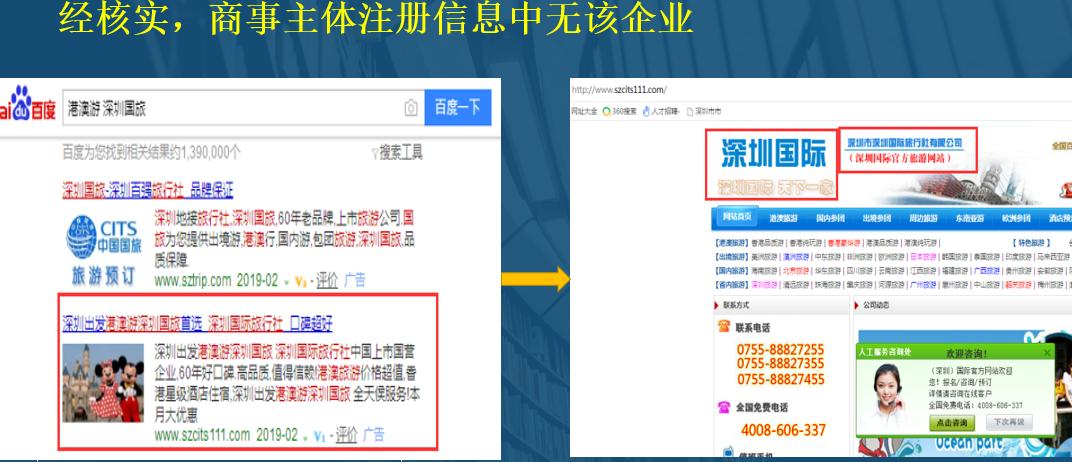Select the 网站首页 navigation tab
Viewport: 1072px width, 462px height.
(x=736, y=217)
